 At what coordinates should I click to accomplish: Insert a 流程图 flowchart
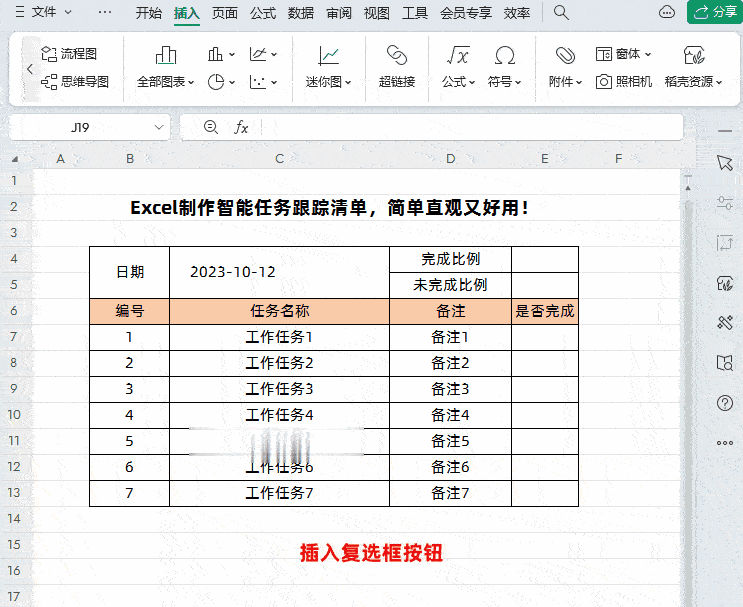tap(69, 54)
